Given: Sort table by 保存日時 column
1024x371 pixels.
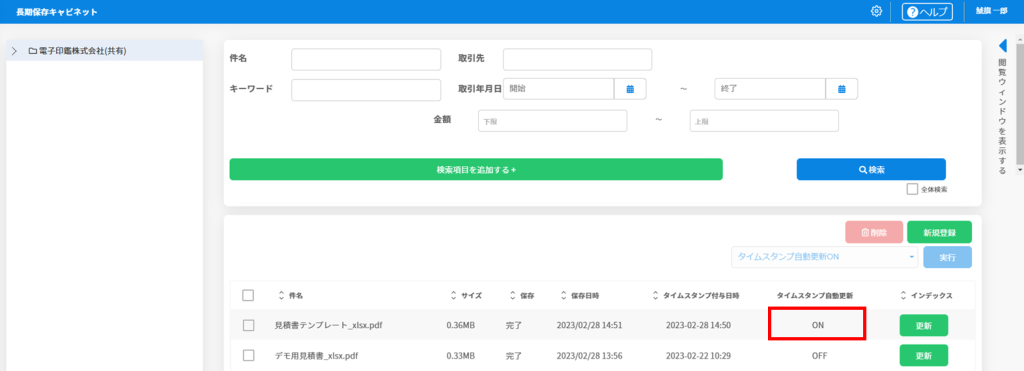Looking at the screenshot, I should coord(580,295).
